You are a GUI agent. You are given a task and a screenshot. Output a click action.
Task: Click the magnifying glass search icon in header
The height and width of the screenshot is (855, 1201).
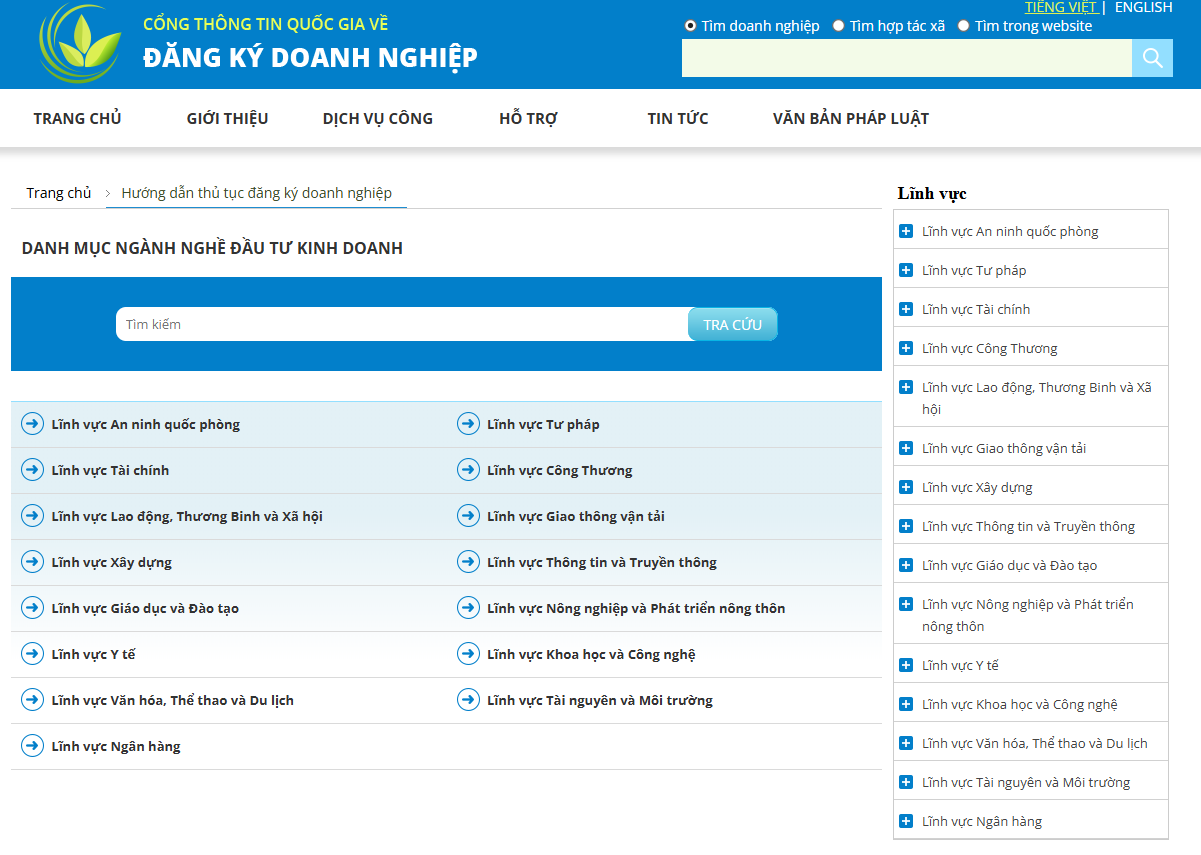click(x=1152, y=58)
